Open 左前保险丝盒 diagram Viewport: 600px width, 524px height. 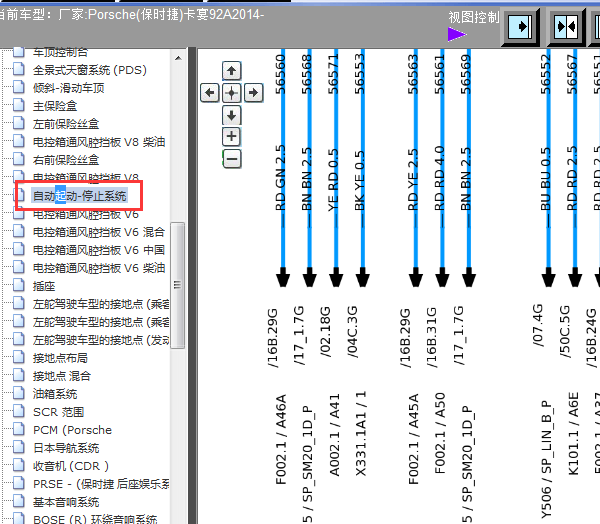pos(66,124)
